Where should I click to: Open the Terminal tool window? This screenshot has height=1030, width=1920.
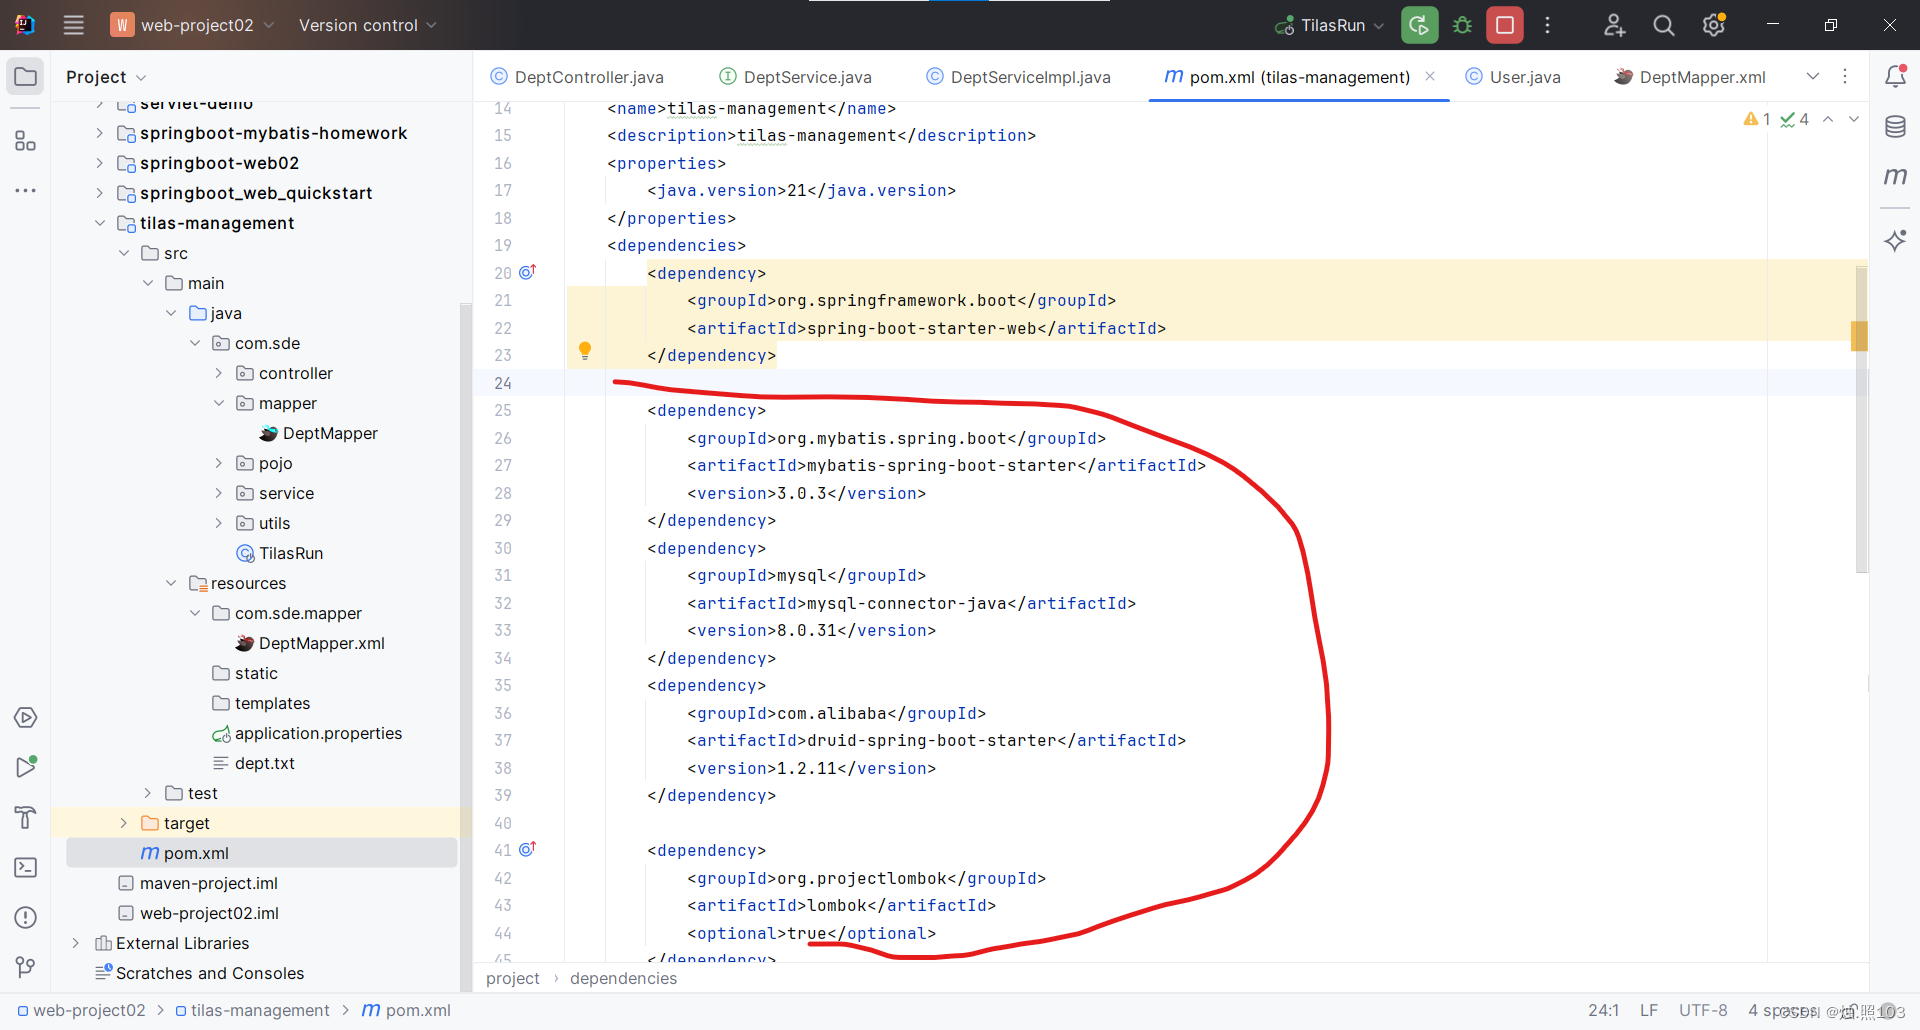tap(26, 867)
